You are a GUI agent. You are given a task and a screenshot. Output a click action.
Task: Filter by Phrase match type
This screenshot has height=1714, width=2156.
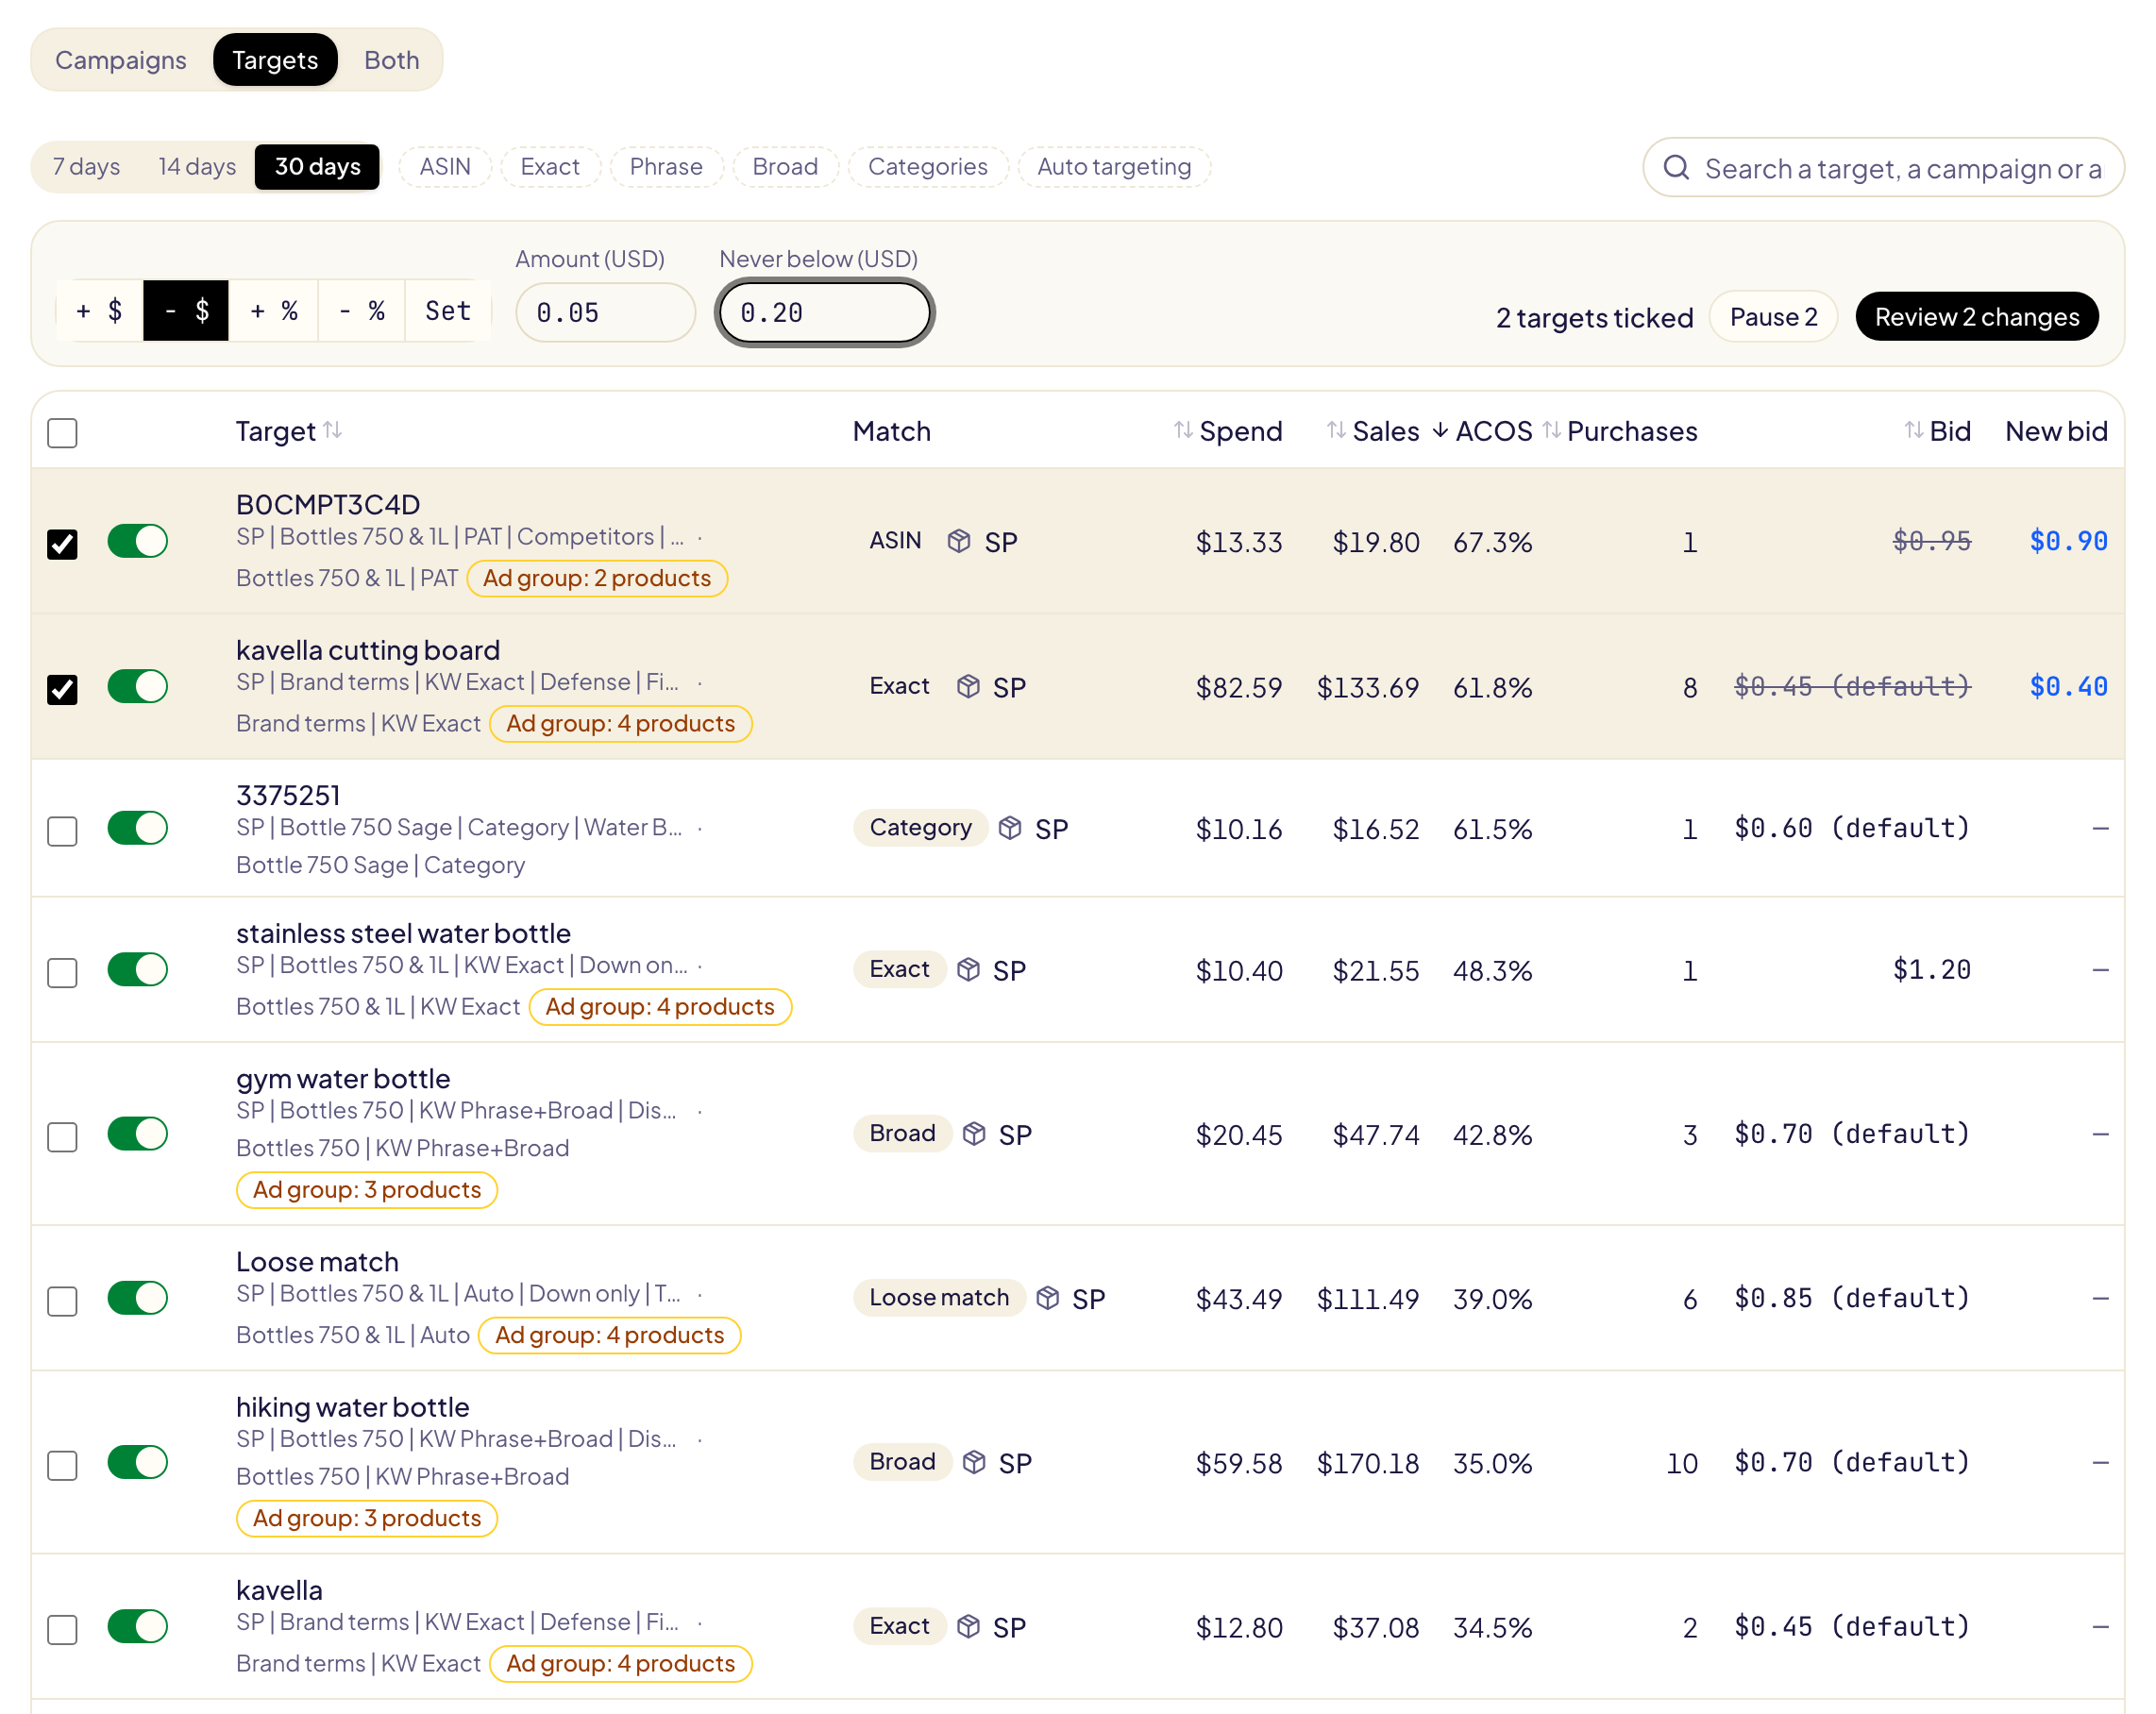[666, 166]
